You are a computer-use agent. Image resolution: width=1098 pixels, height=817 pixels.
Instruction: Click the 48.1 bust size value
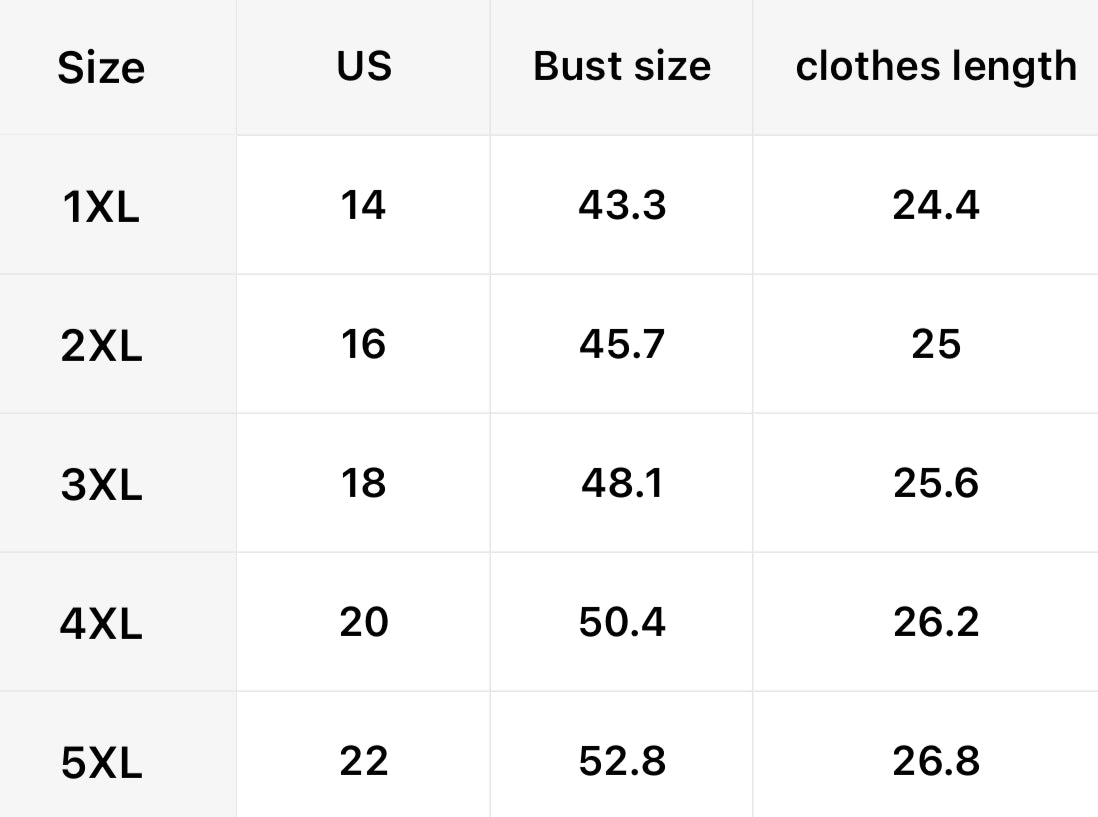coord(622,483)
